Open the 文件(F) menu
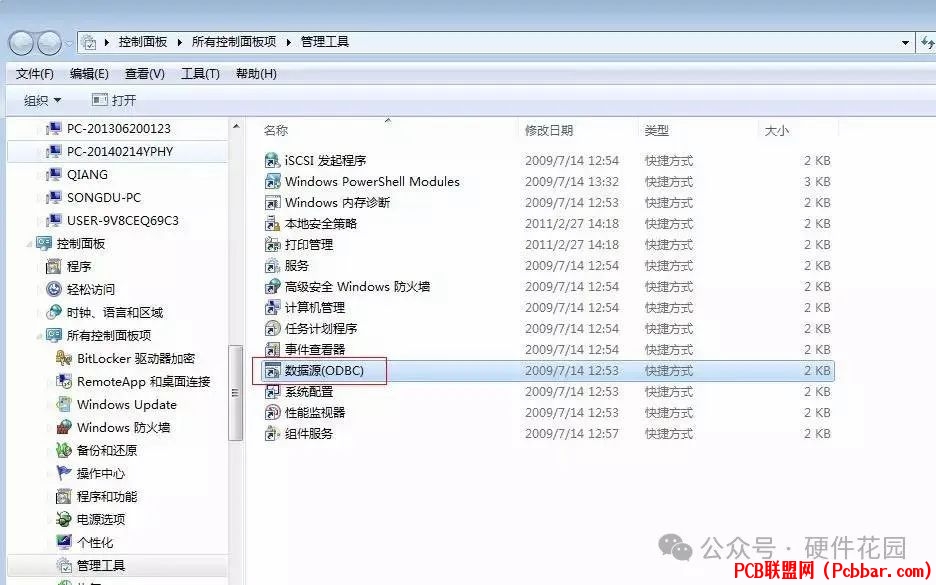 pos(35,73)
